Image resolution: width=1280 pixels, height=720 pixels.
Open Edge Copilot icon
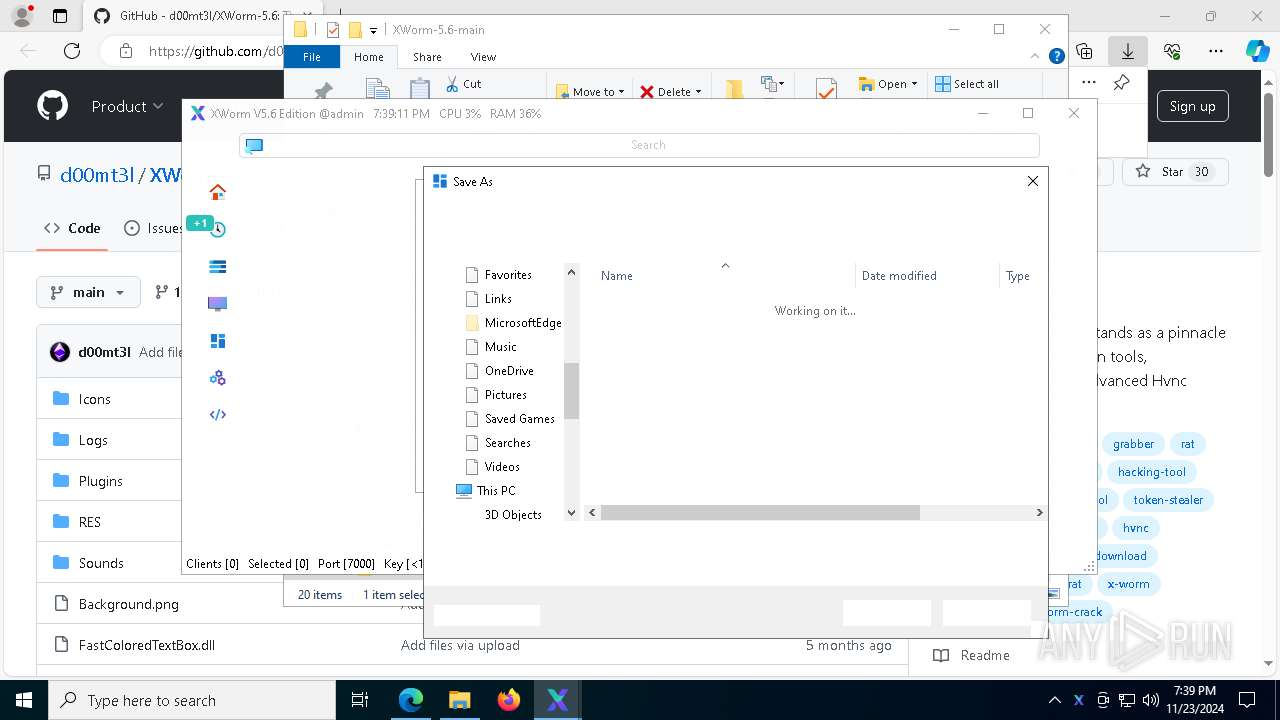click(1257, 51)
